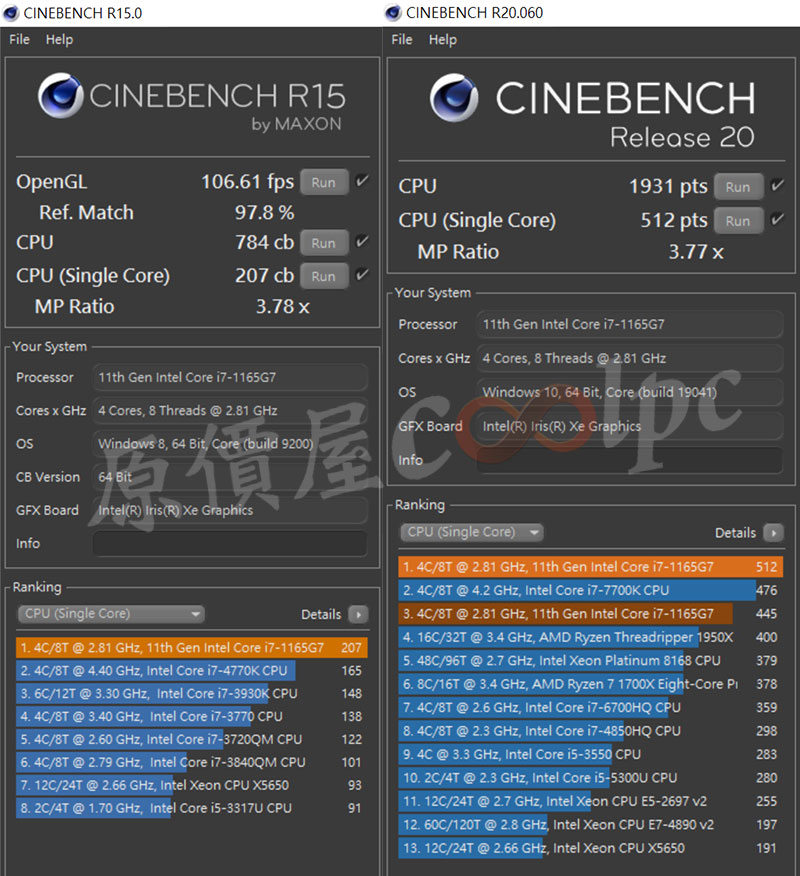Open the R20 ranking type dropdown
Image resolution: width=800 pixels, height=876 pixels.
(x=472, y=532)
